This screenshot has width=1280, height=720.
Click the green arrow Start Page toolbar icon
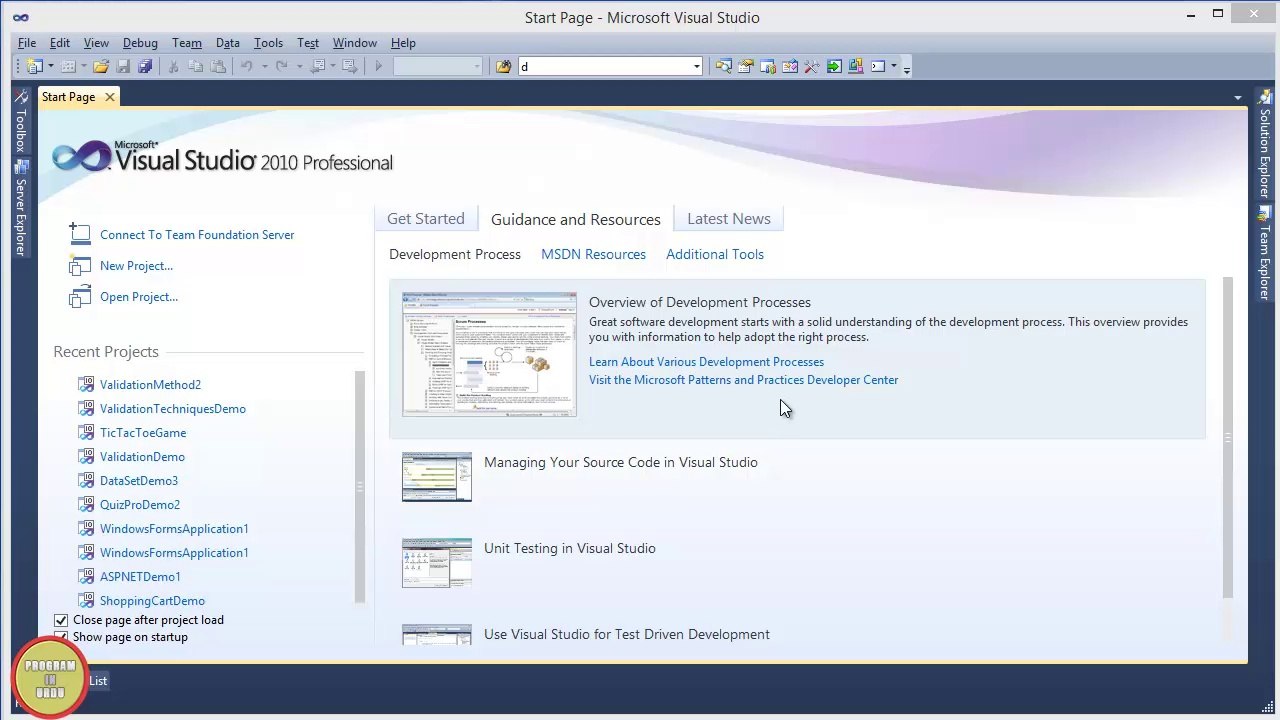coord(834,67)
